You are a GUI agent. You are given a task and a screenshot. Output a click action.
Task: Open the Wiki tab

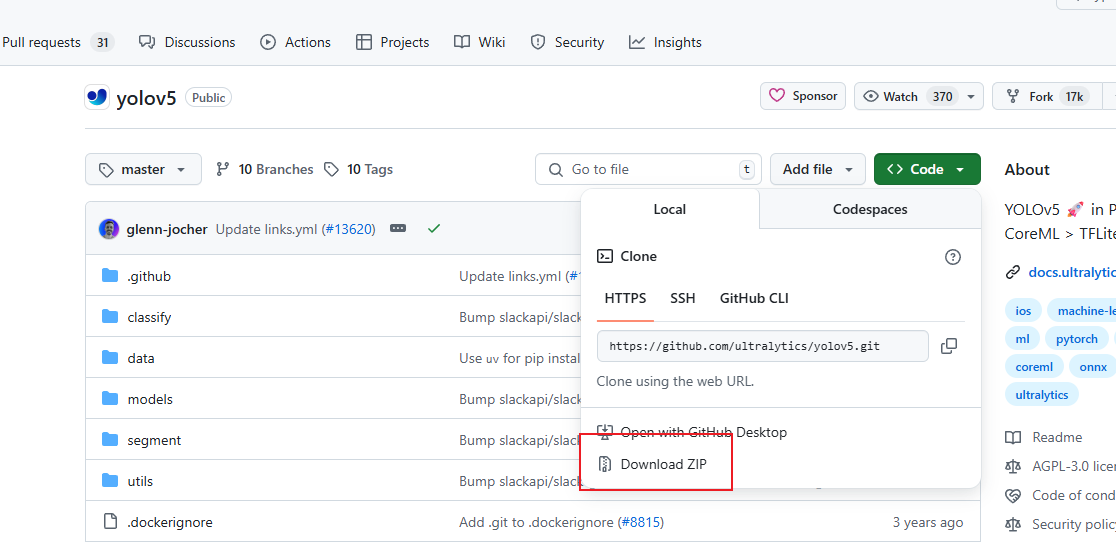pyautogui.click(x=480, y=43)
